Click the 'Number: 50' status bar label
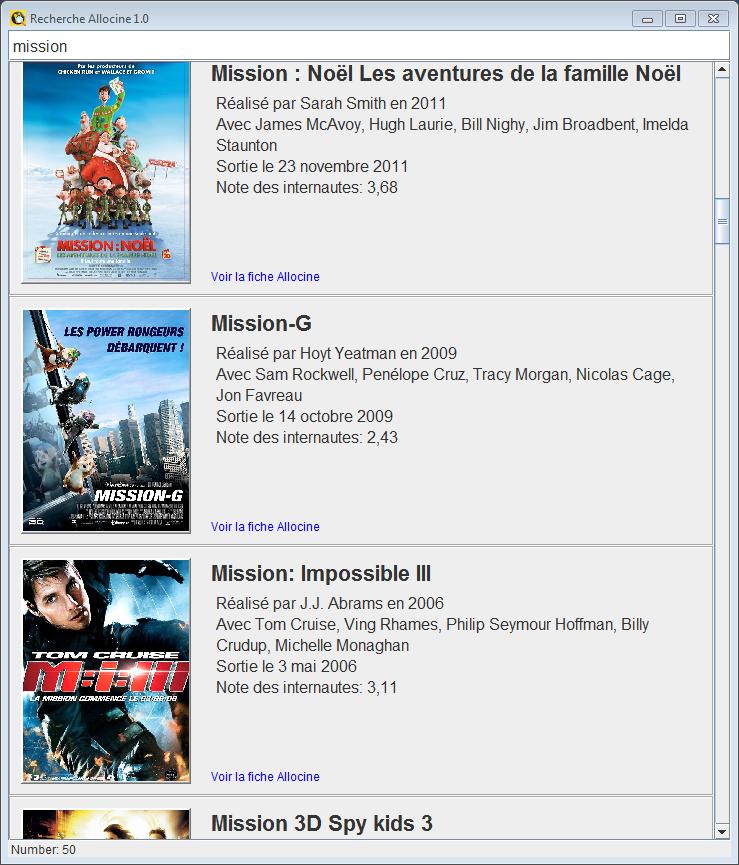Screen dimensions: 739x865 point(44,850)
